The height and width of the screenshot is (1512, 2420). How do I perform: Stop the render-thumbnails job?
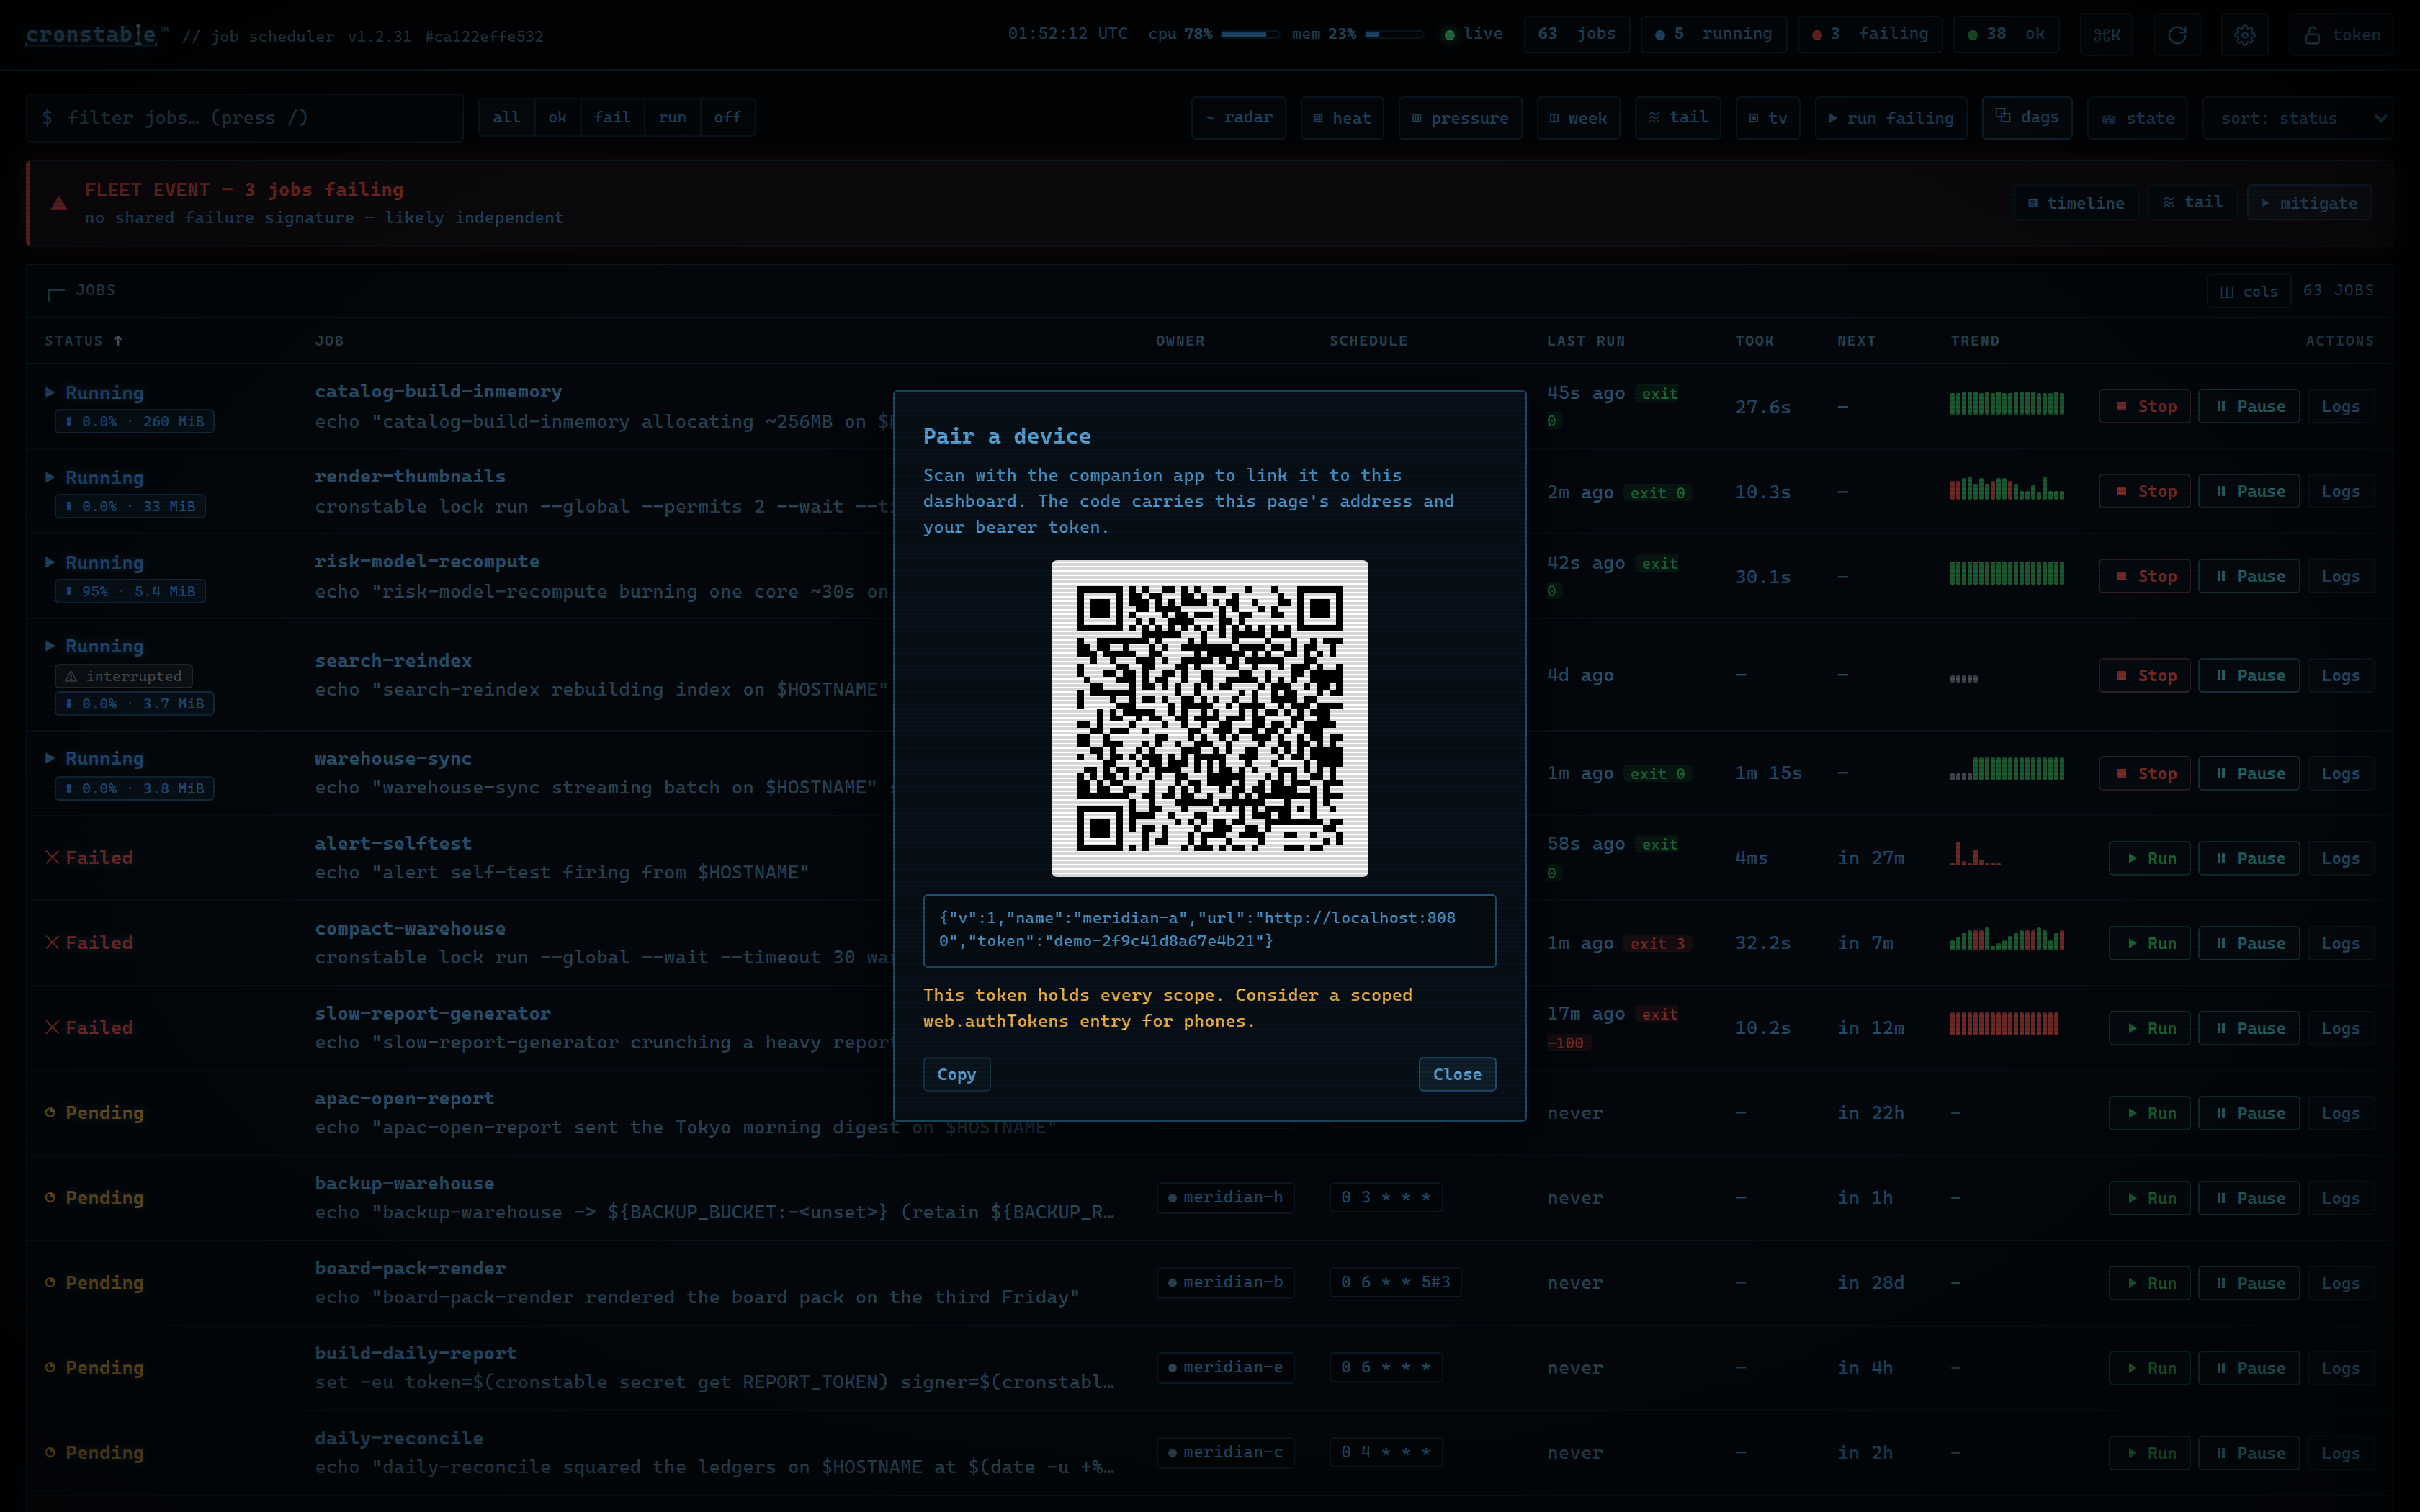point(2145,492)
